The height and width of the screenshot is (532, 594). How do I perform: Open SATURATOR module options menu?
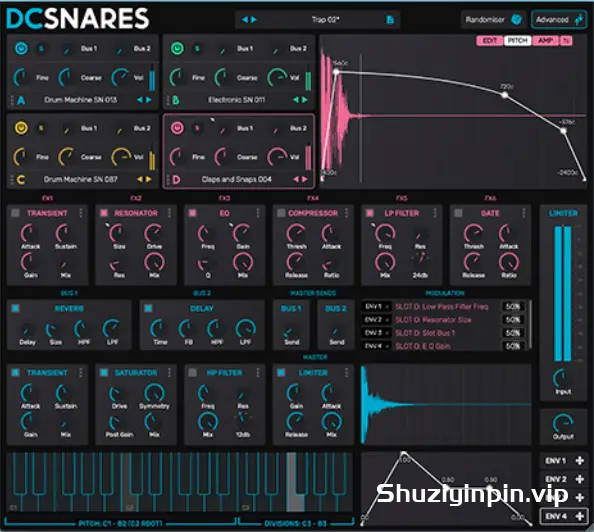169,372
